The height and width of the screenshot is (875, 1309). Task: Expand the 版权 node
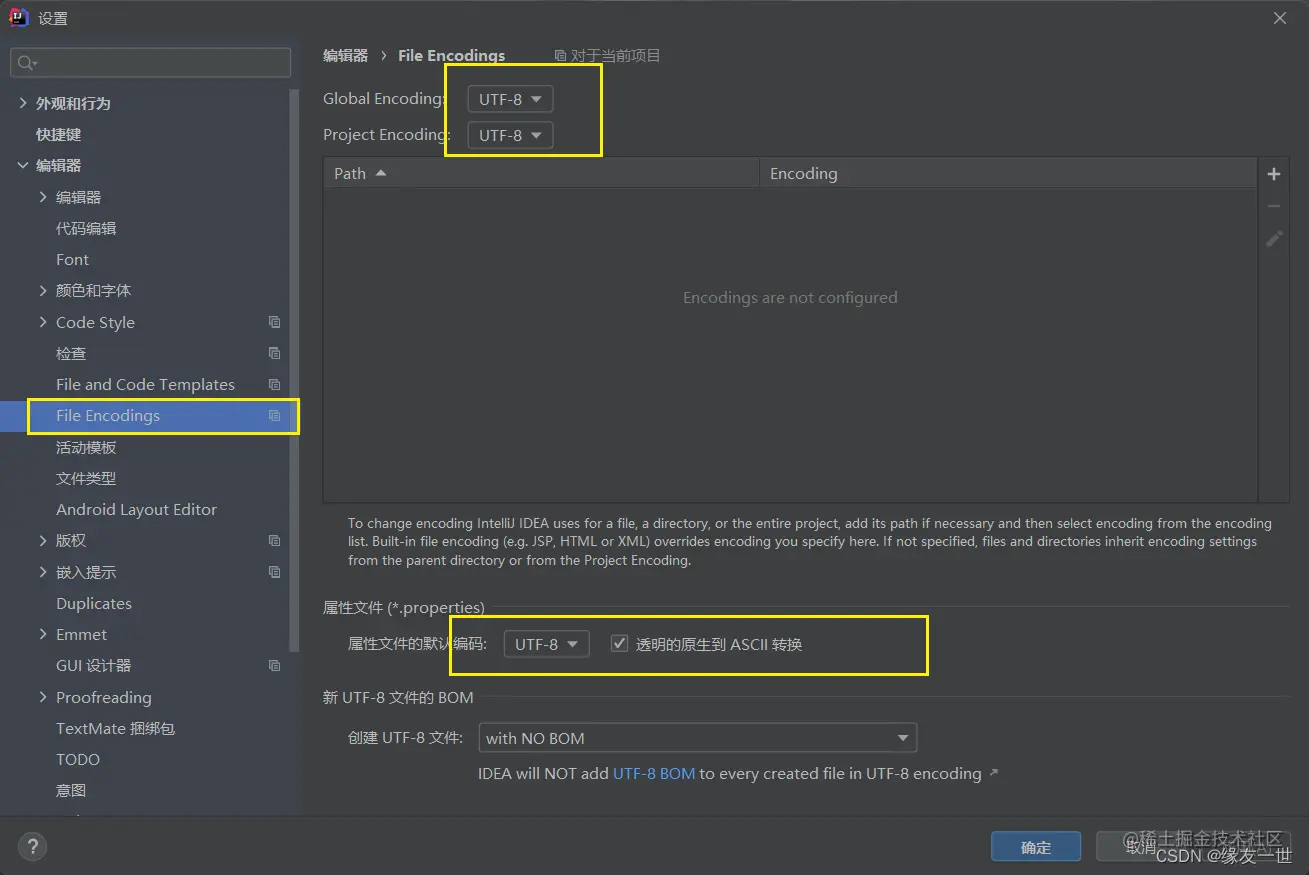click(x=43, y=540)
